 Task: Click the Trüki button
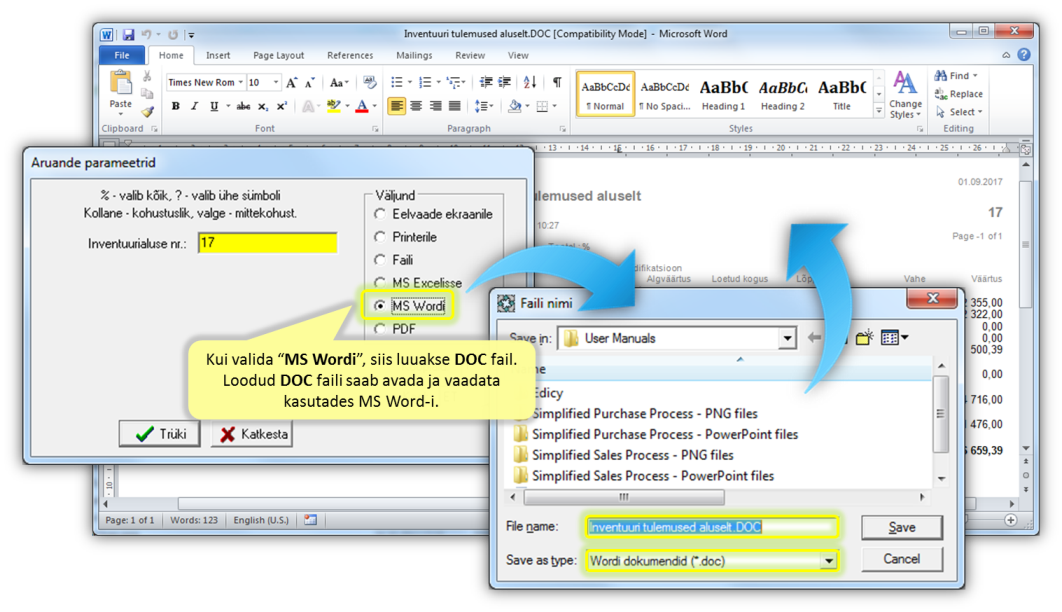click(160, 434)
